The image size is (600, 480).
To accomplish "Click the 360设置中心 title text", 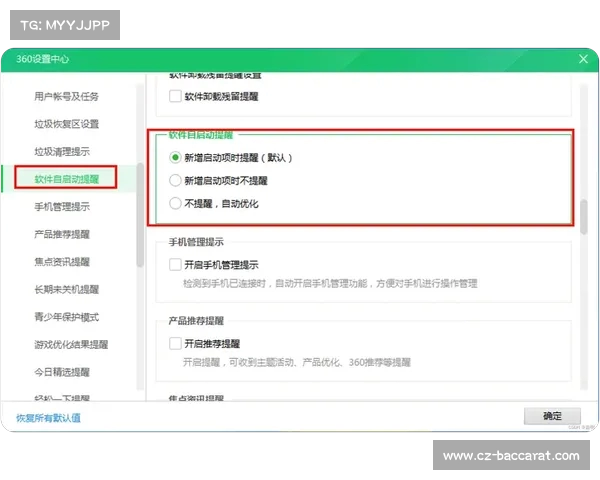I will (42, 59).
